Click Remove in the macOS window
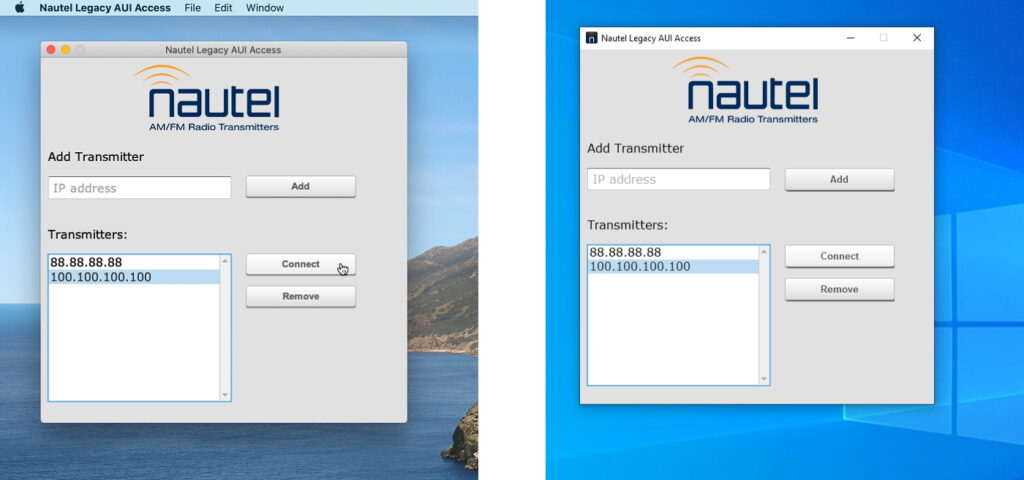The width and height of the screenshot is (1024, 480). point(300,296)
